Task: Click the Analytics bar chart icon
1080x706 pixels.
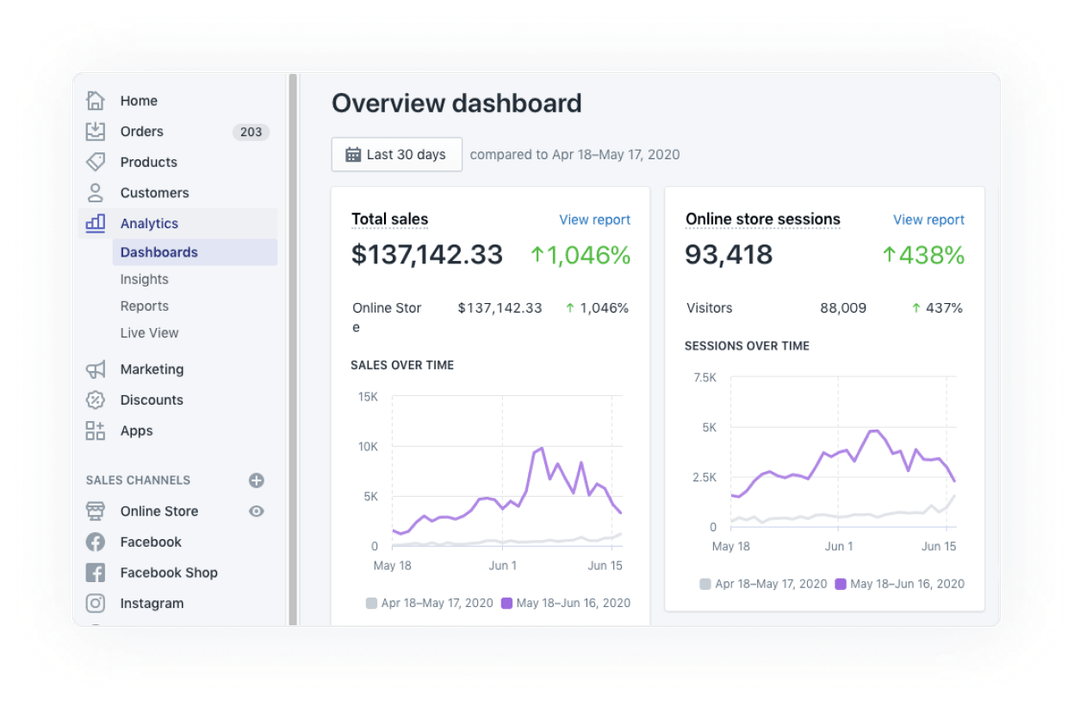Action: (97, 222)
